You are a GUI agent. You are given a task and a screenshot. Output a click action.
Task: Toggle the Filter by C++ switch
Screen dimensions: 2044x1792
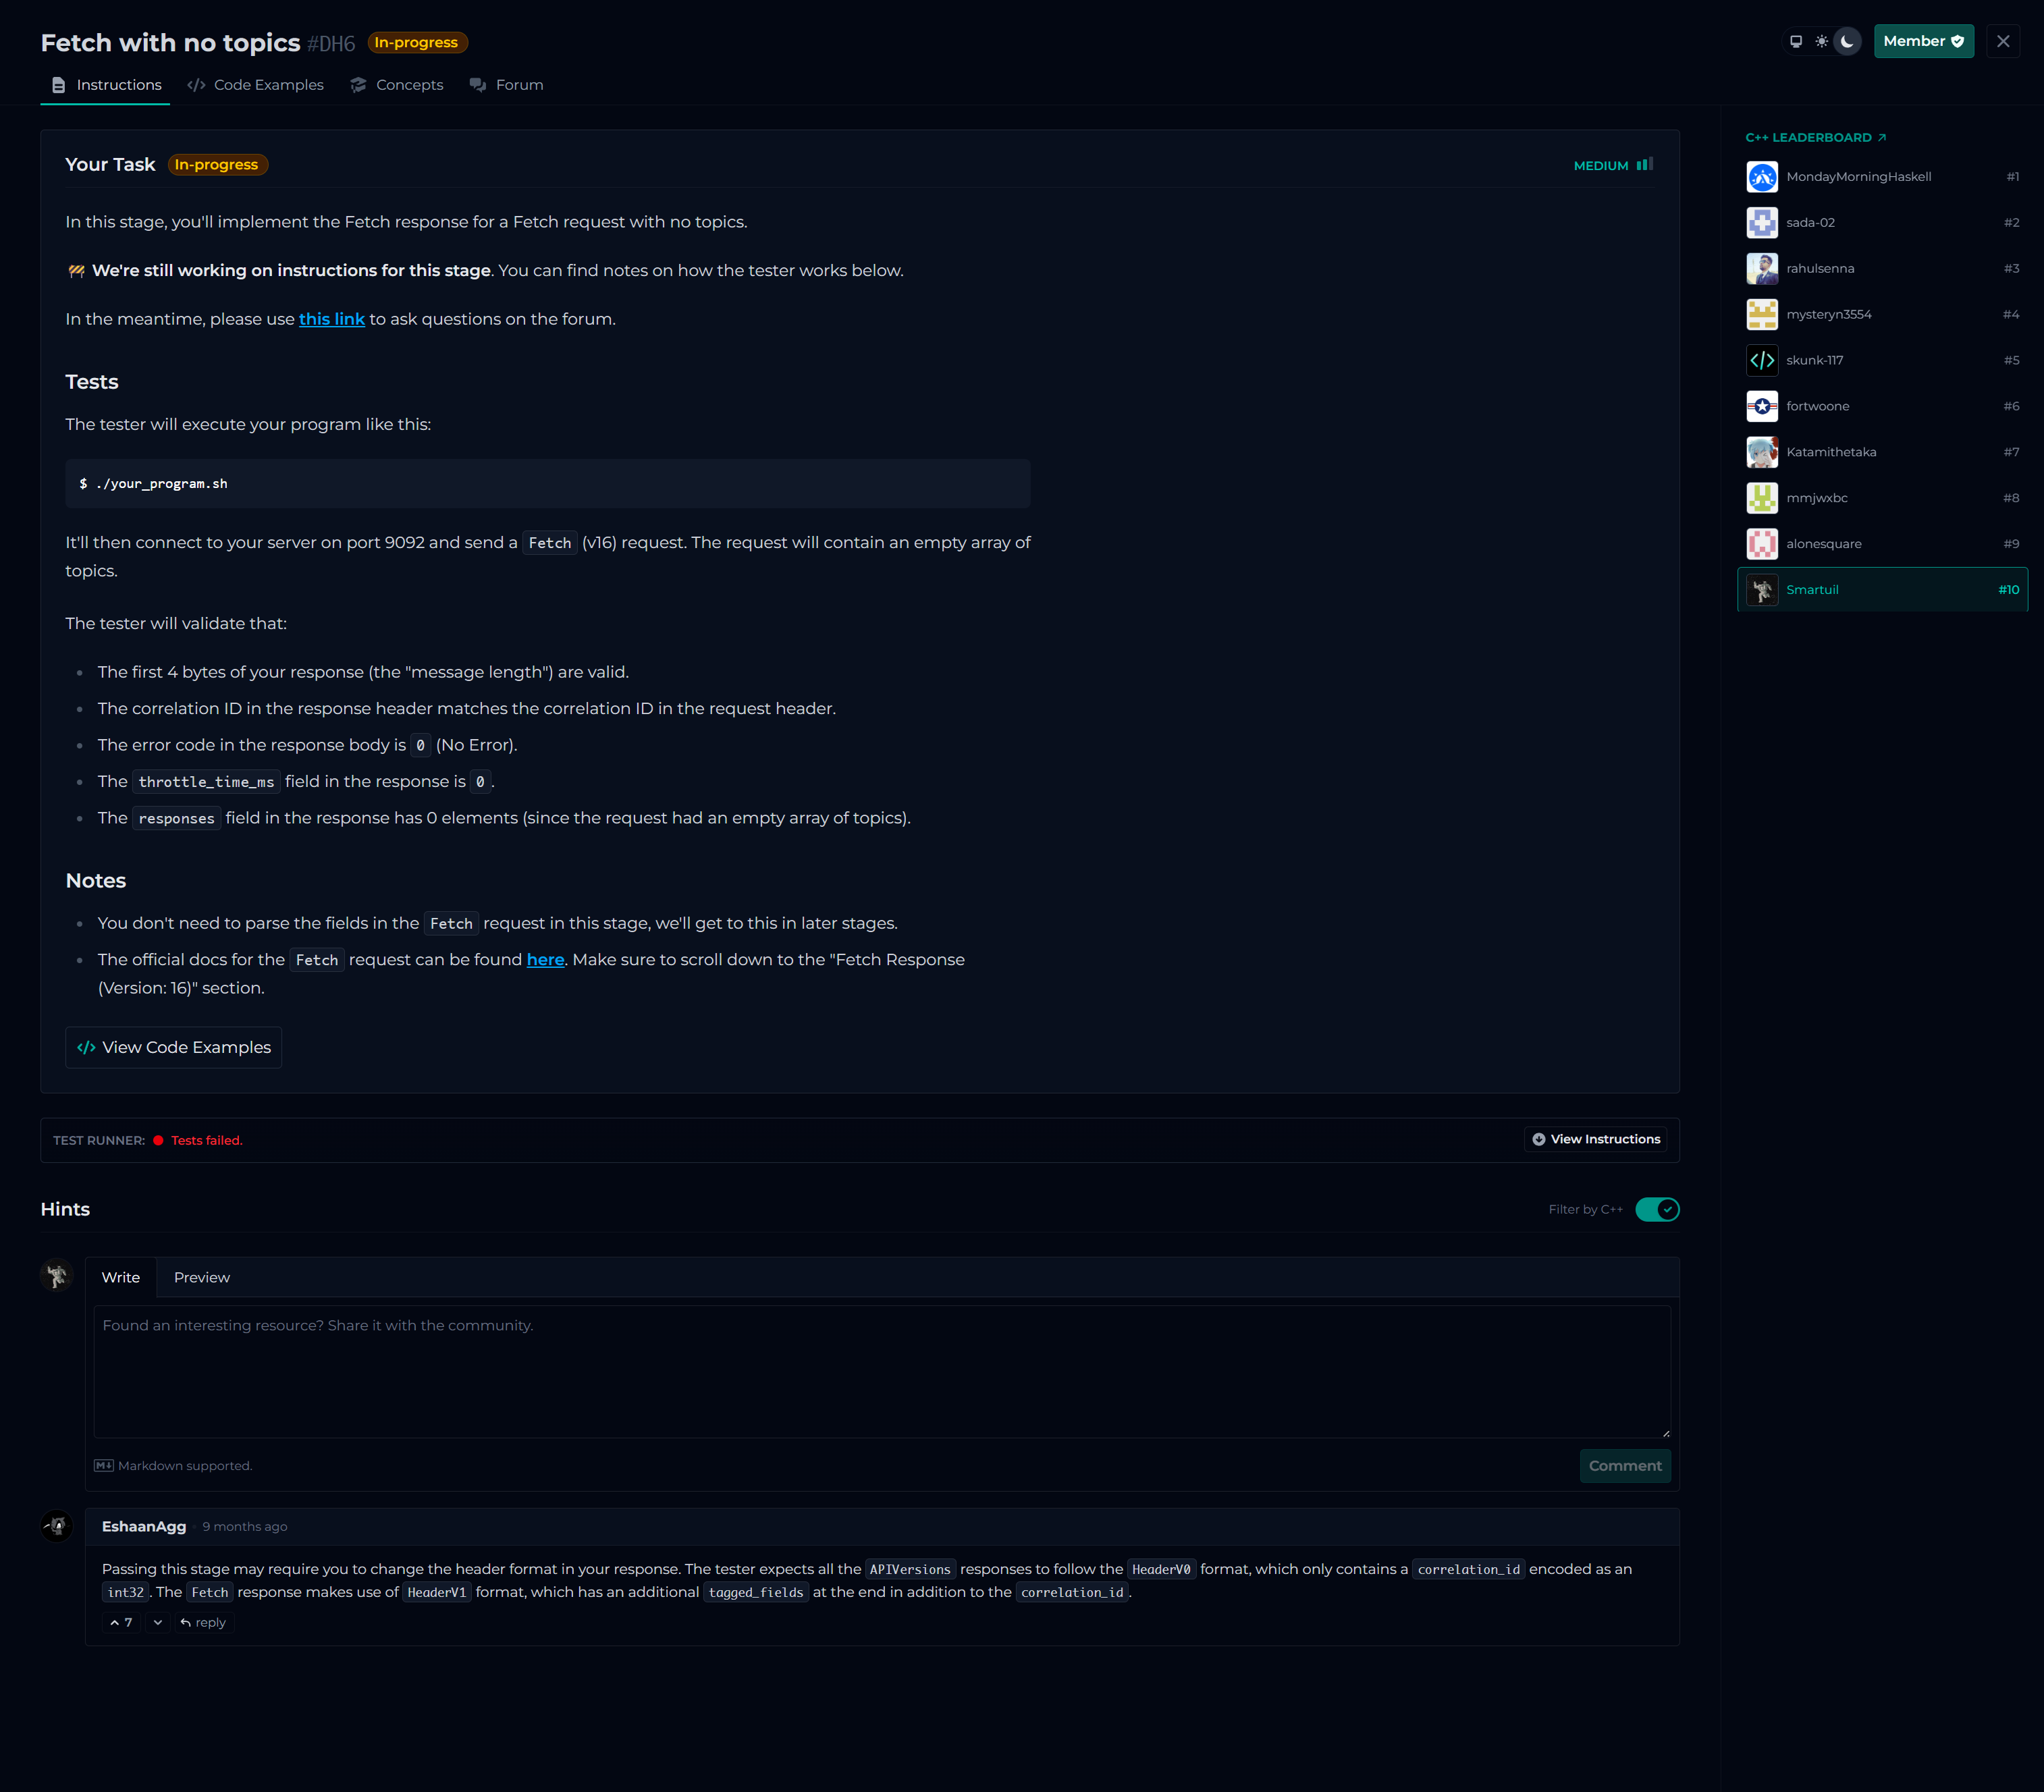1657,1209
